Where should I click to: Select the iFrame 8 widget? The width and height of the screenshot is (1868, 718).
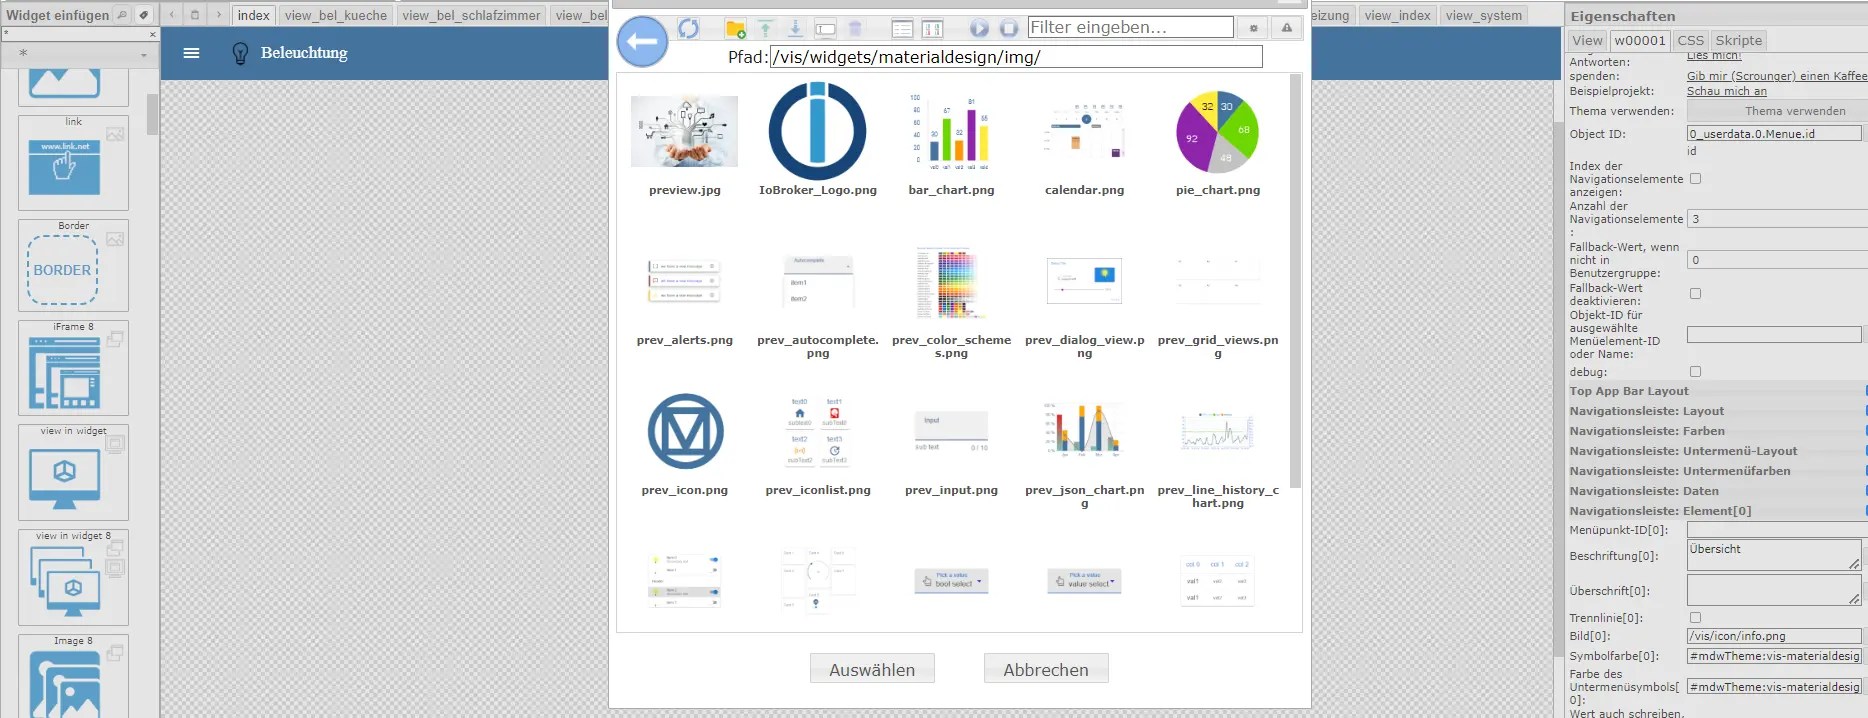[x=73, y=367]
